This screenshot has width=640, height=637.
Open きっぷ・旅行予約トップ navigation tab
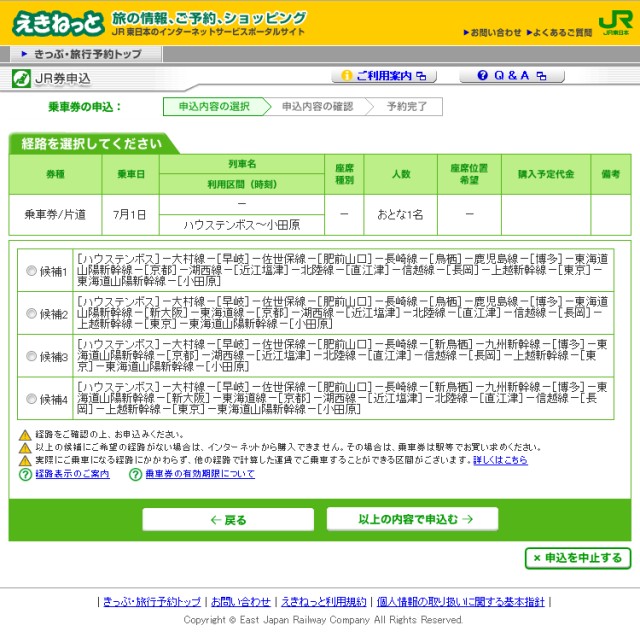(86, 54)
